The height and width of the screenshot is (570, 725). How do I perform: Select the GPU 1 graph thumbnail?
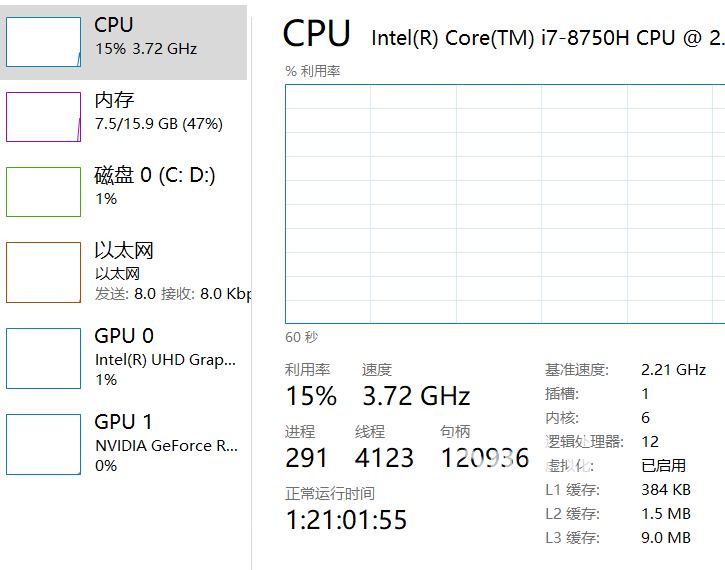pyautogui.click(x=43, y=444)
